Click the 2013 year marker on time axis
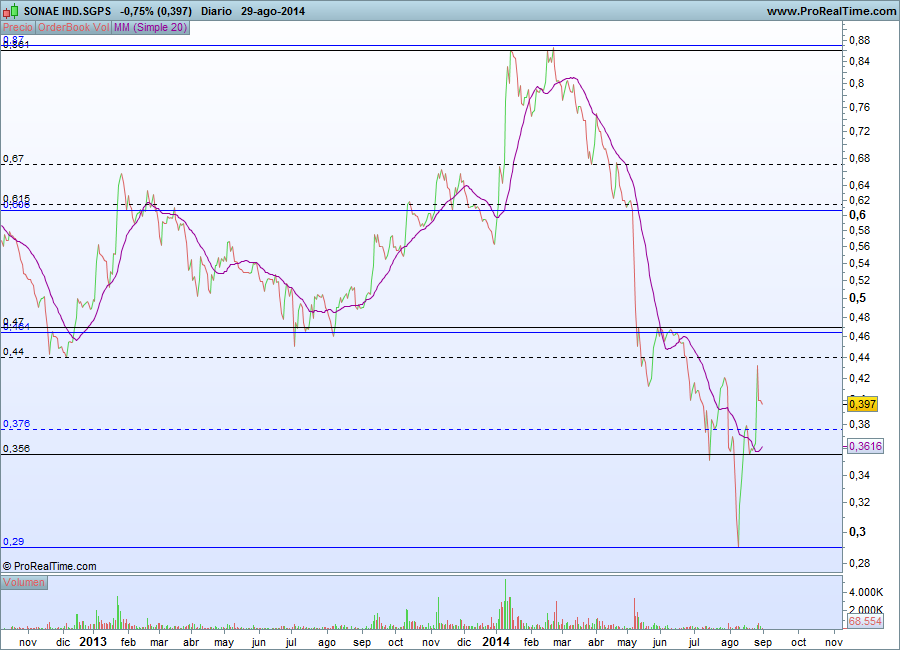Screen dimensions: 900x650 tap(92, 641)
